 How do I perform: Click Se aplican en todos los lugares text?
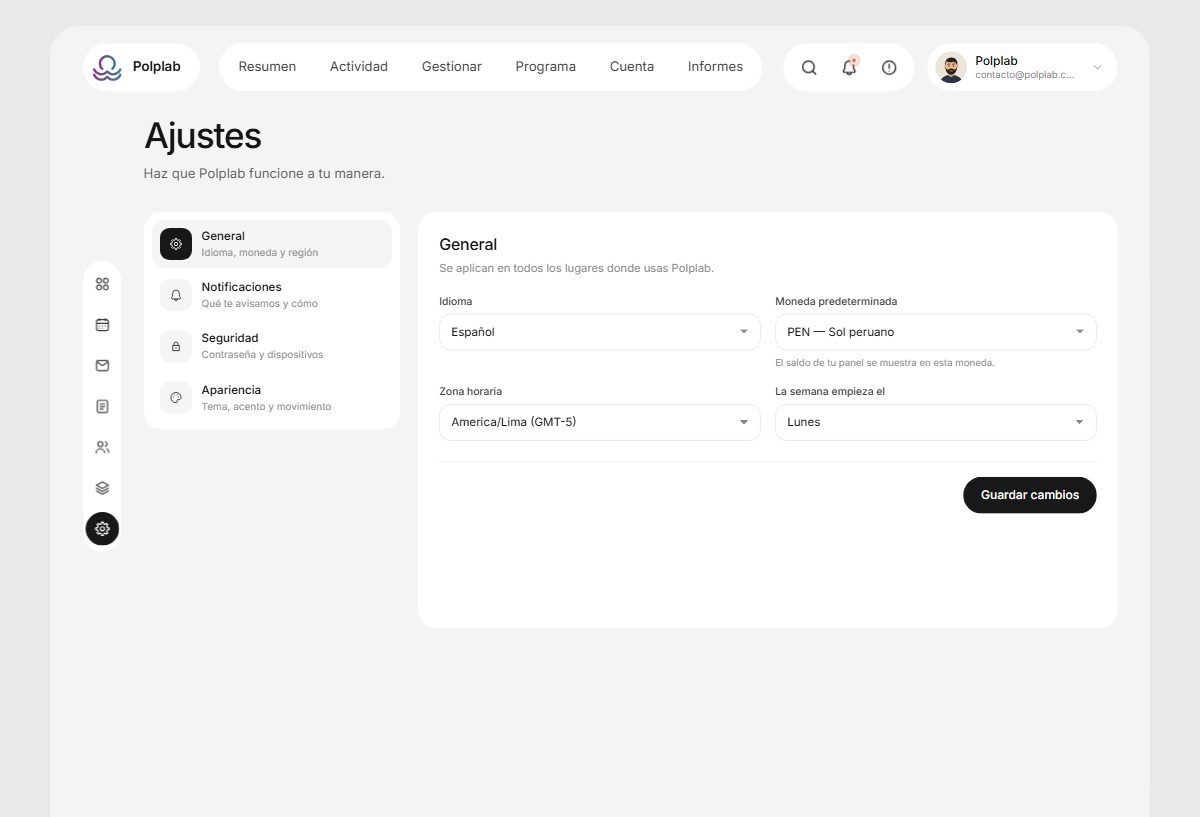(577, 268)
